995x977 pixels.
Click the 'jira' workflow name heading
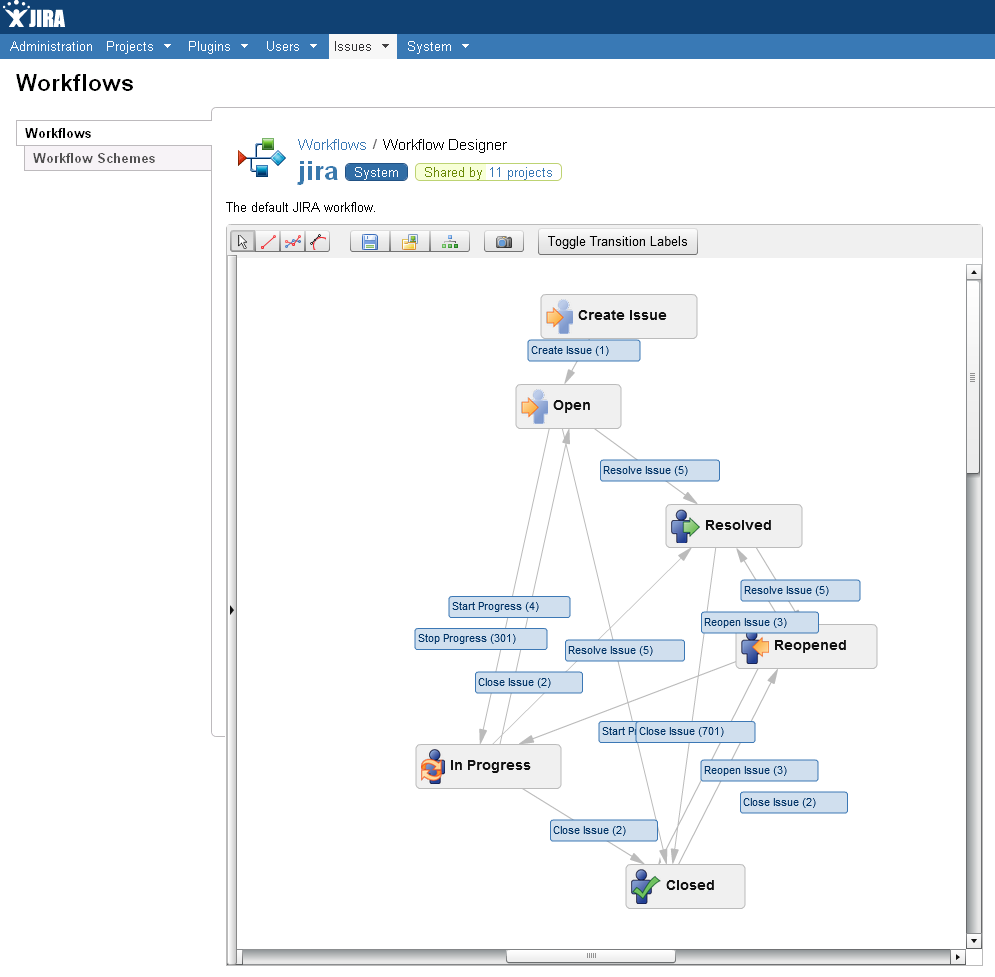[x=318, y=171]
